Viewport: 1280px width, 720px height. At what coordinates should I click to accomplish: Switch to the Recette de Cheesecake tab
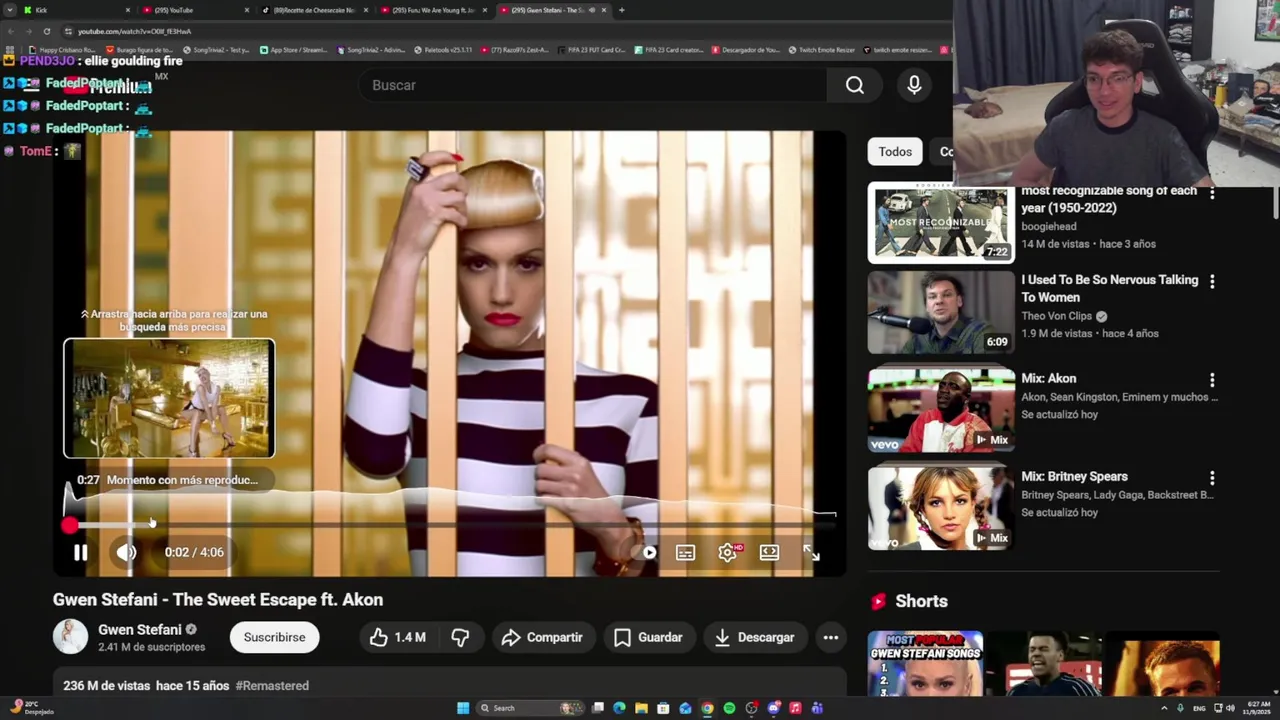[312, 10]
